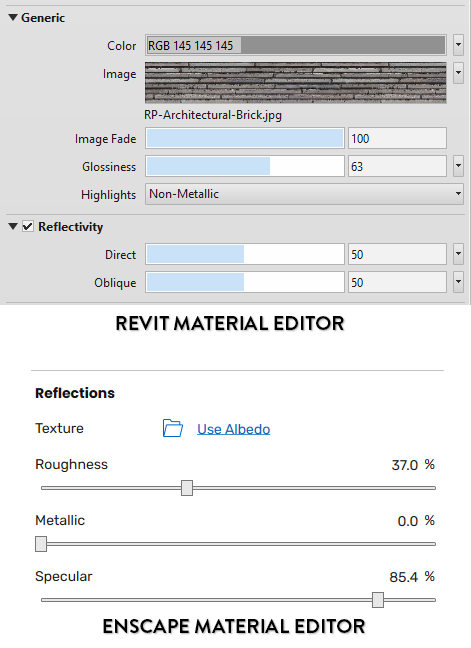Collapse the Reflectivity section triangle
This screenshot has height=648, width=471.
point(13,226)
